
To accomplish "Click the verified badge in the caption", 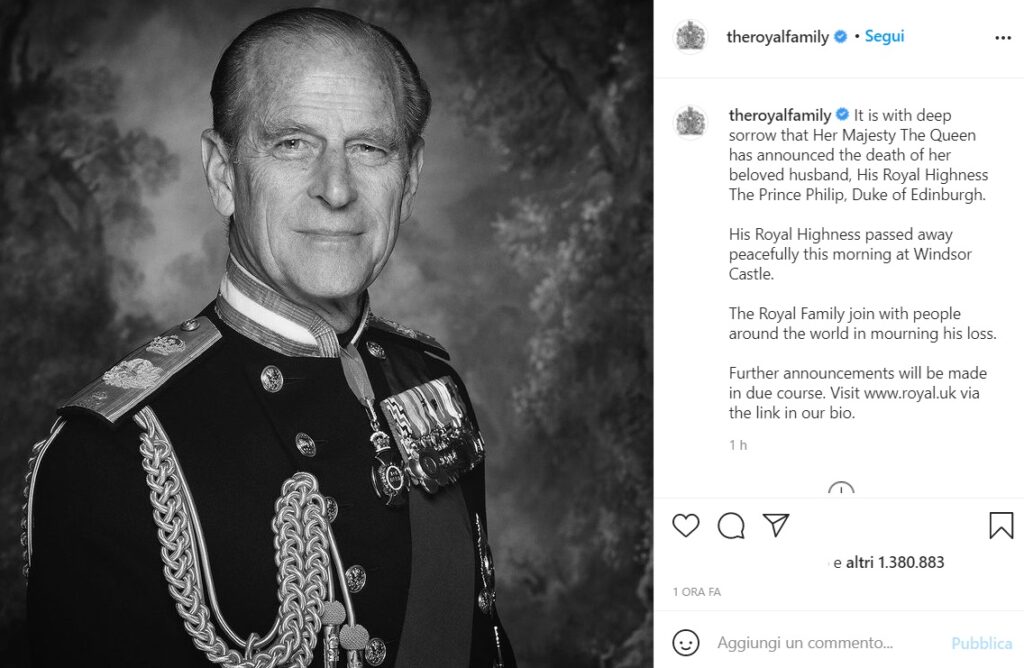I will tap(843, 115).
